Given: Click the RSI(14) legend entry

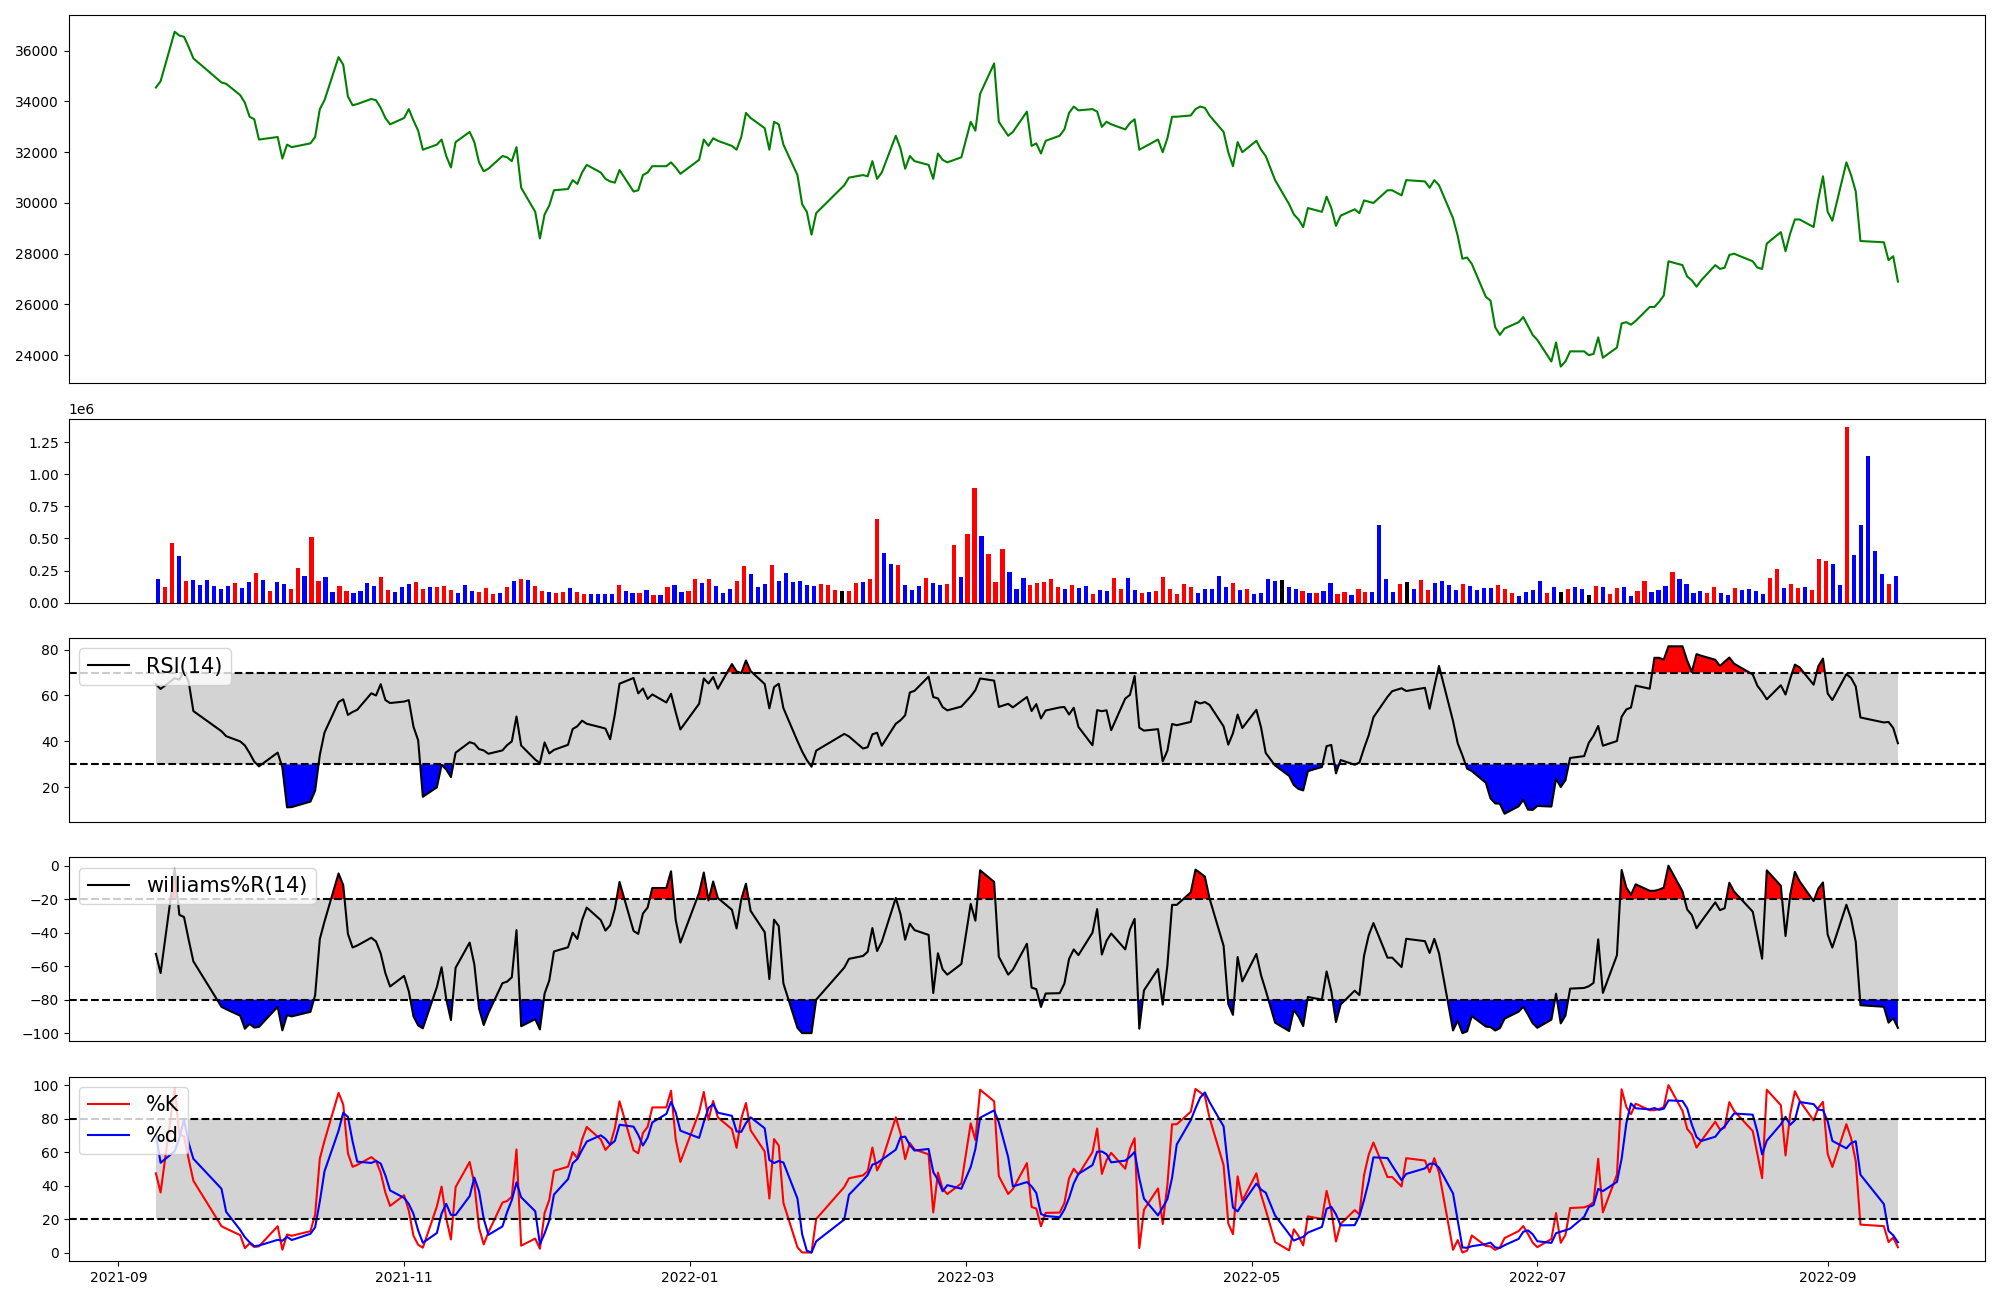Looking at the screenshot, I should 183,666.
